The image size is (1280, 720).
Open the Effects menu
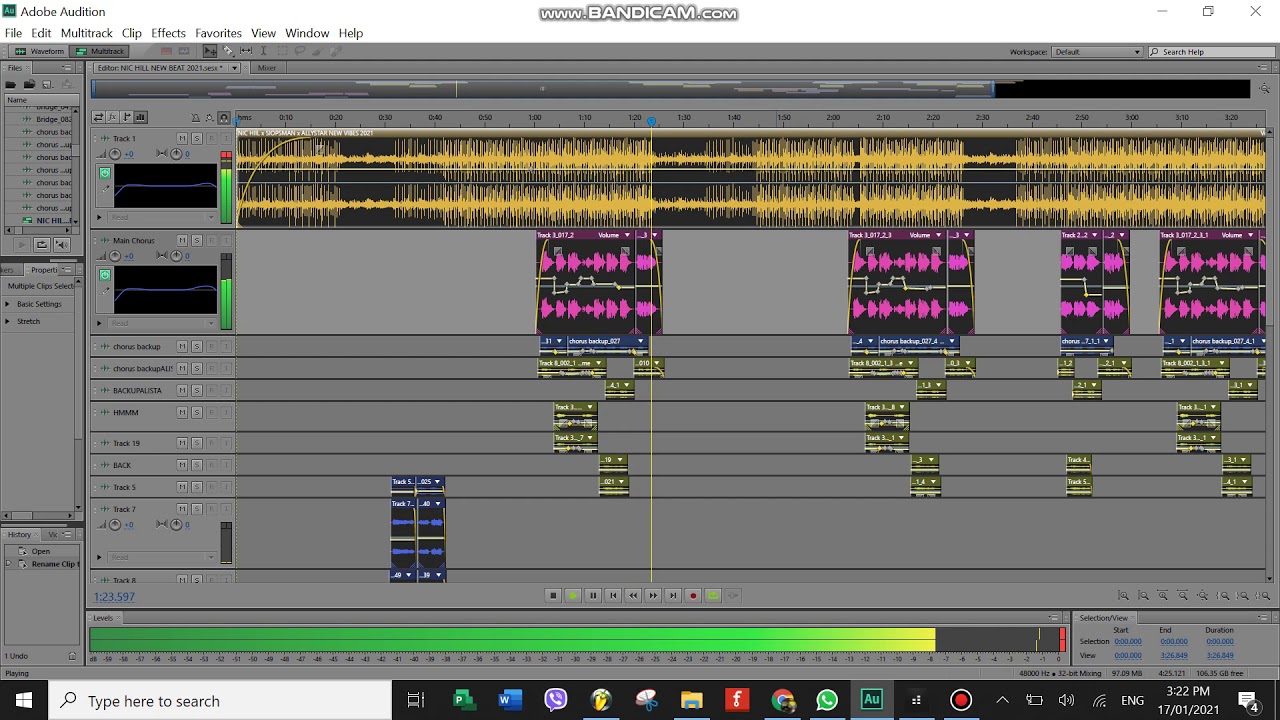[x=168, y=33]
